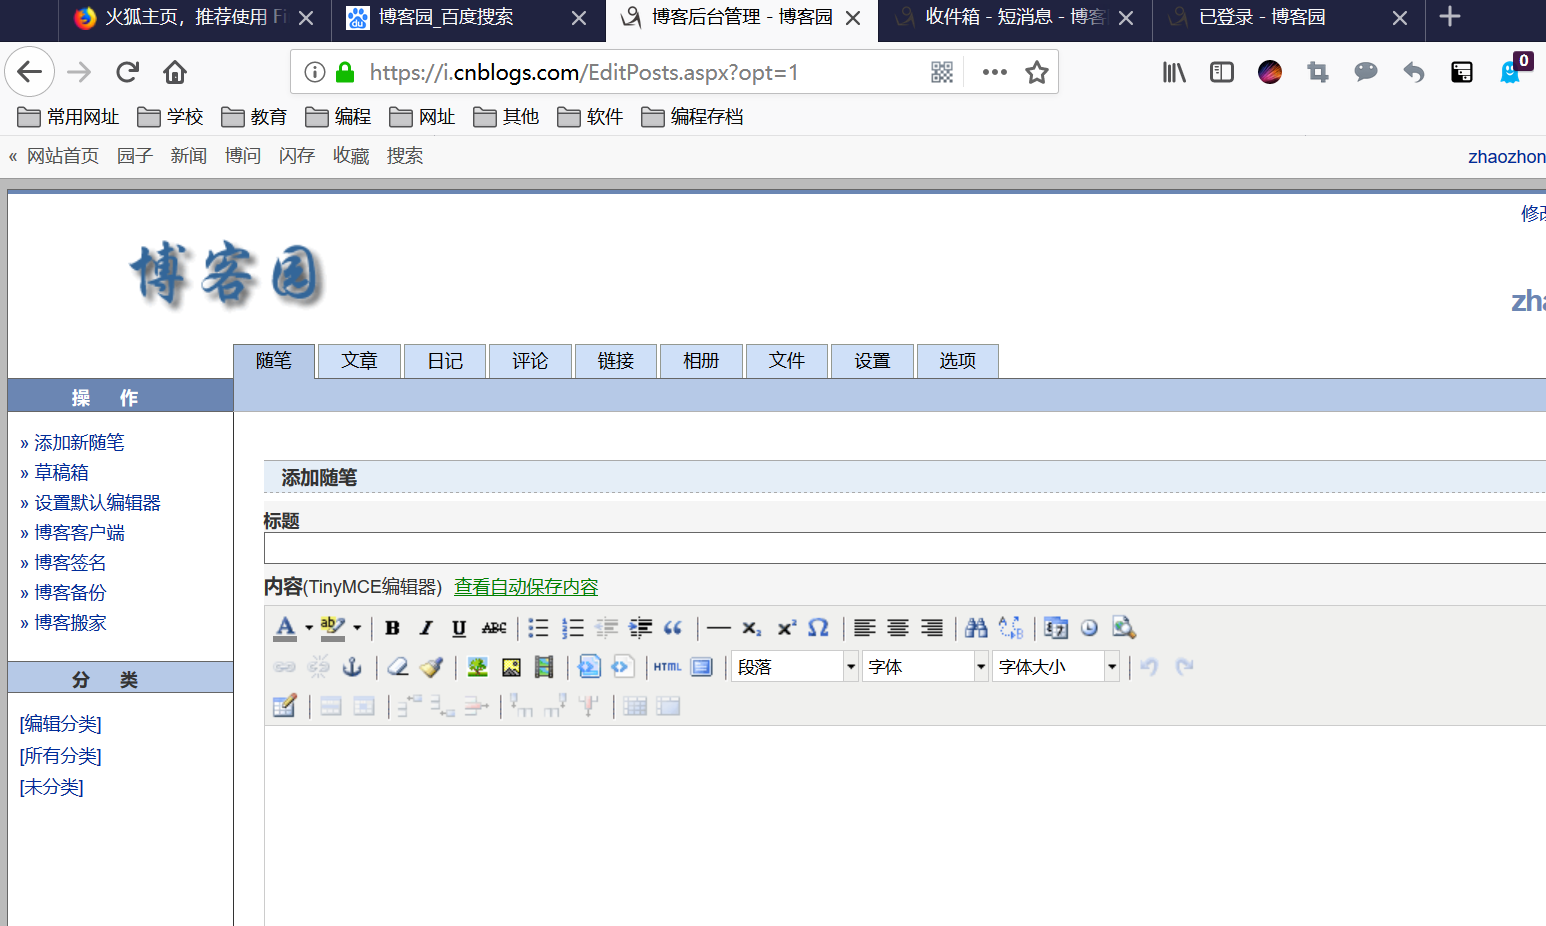This screenshot has width=1546, height=926.
Task: Insert a bulleted unordered list
Action: (538, 628)
